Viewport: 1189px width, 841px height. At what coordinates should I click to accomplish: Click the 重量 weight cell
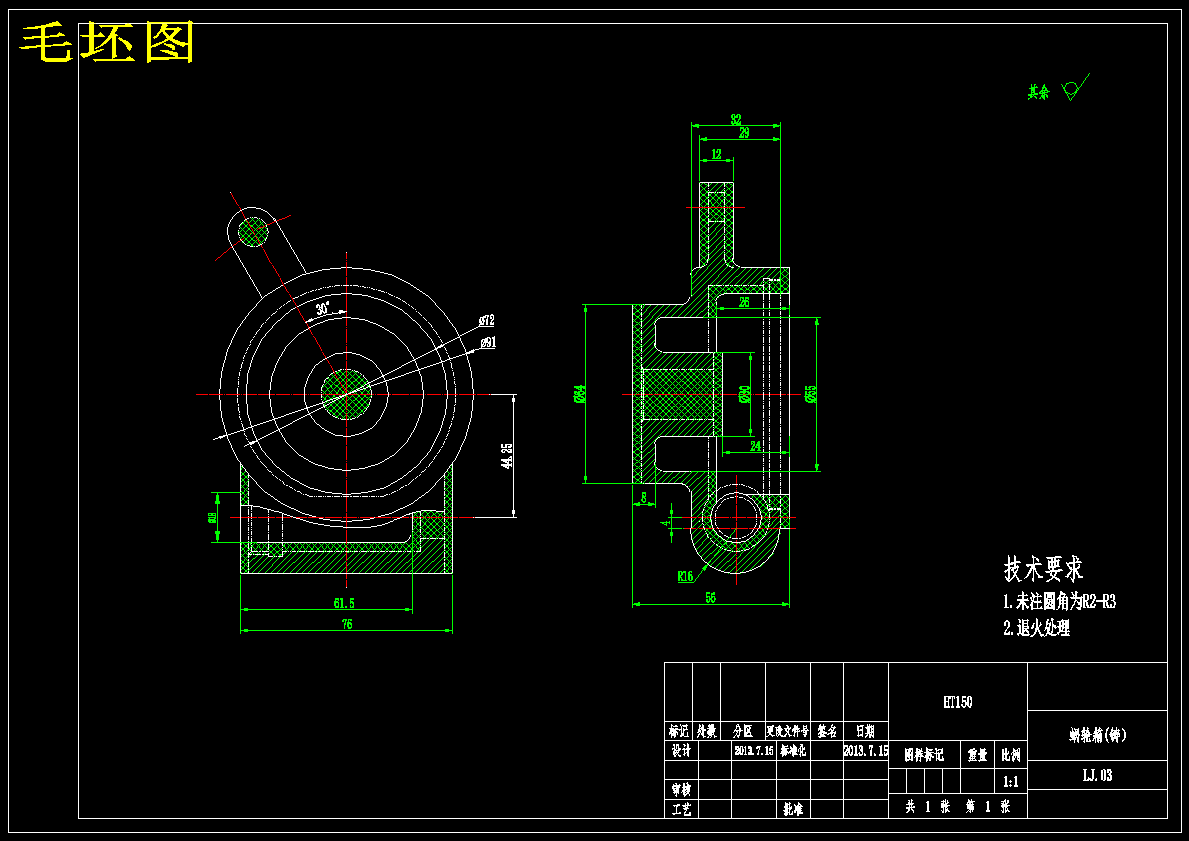point(977,755)
